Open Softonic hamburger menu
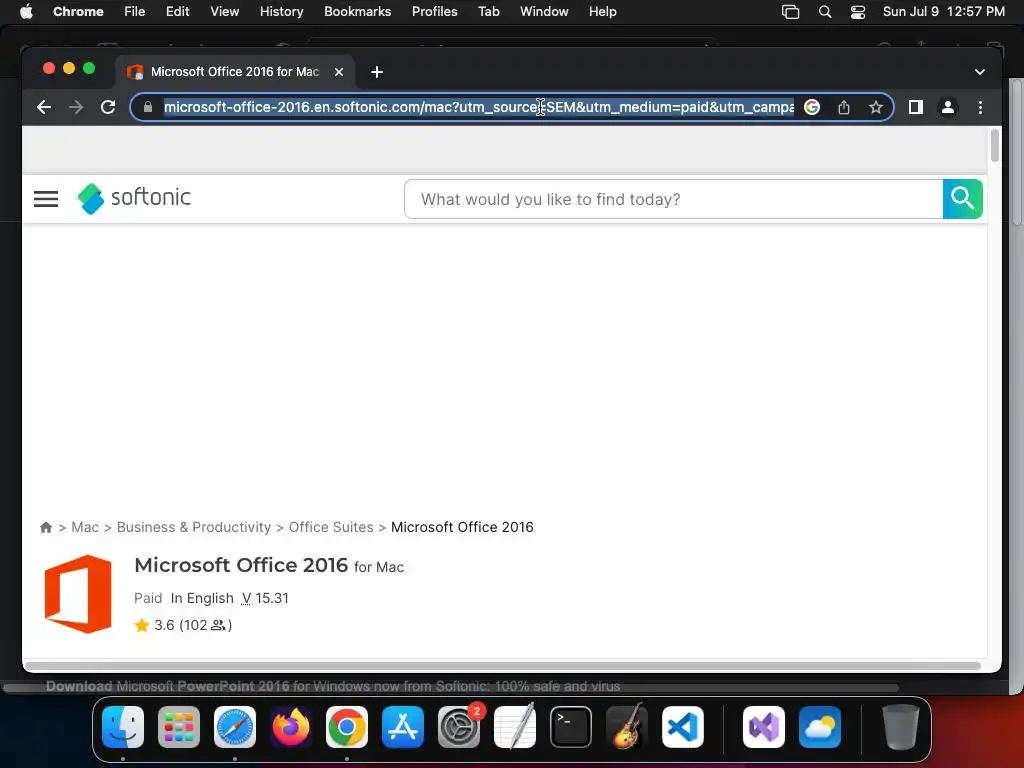The width and height of the screenshot is (1024, 768). (x=46, y=199)
